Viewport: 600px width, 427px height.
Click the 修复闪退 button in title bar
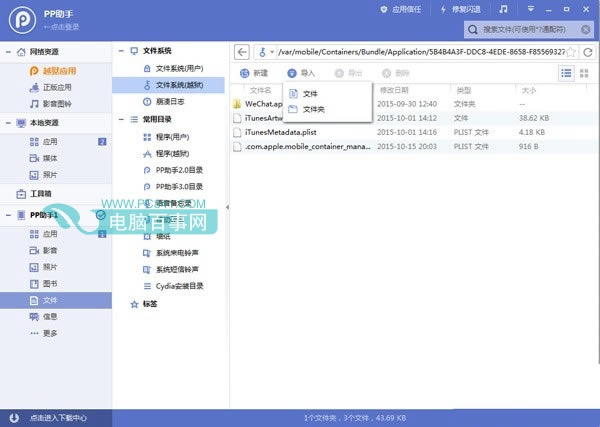461,9
